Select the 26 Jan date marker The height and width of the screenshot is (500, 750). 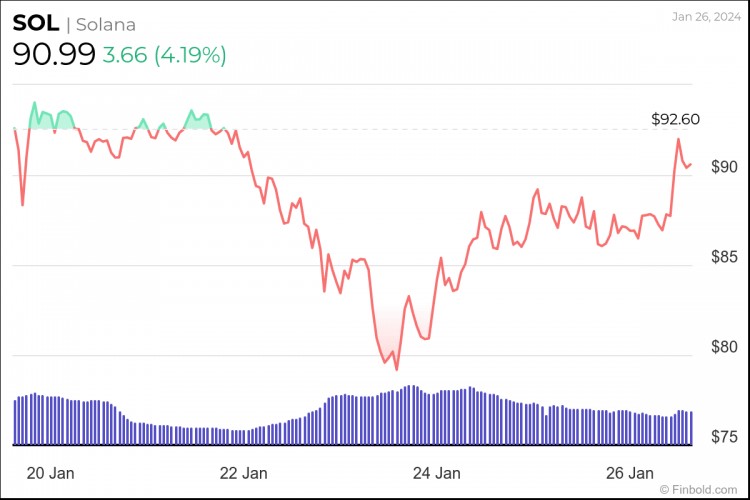[632, 472]
